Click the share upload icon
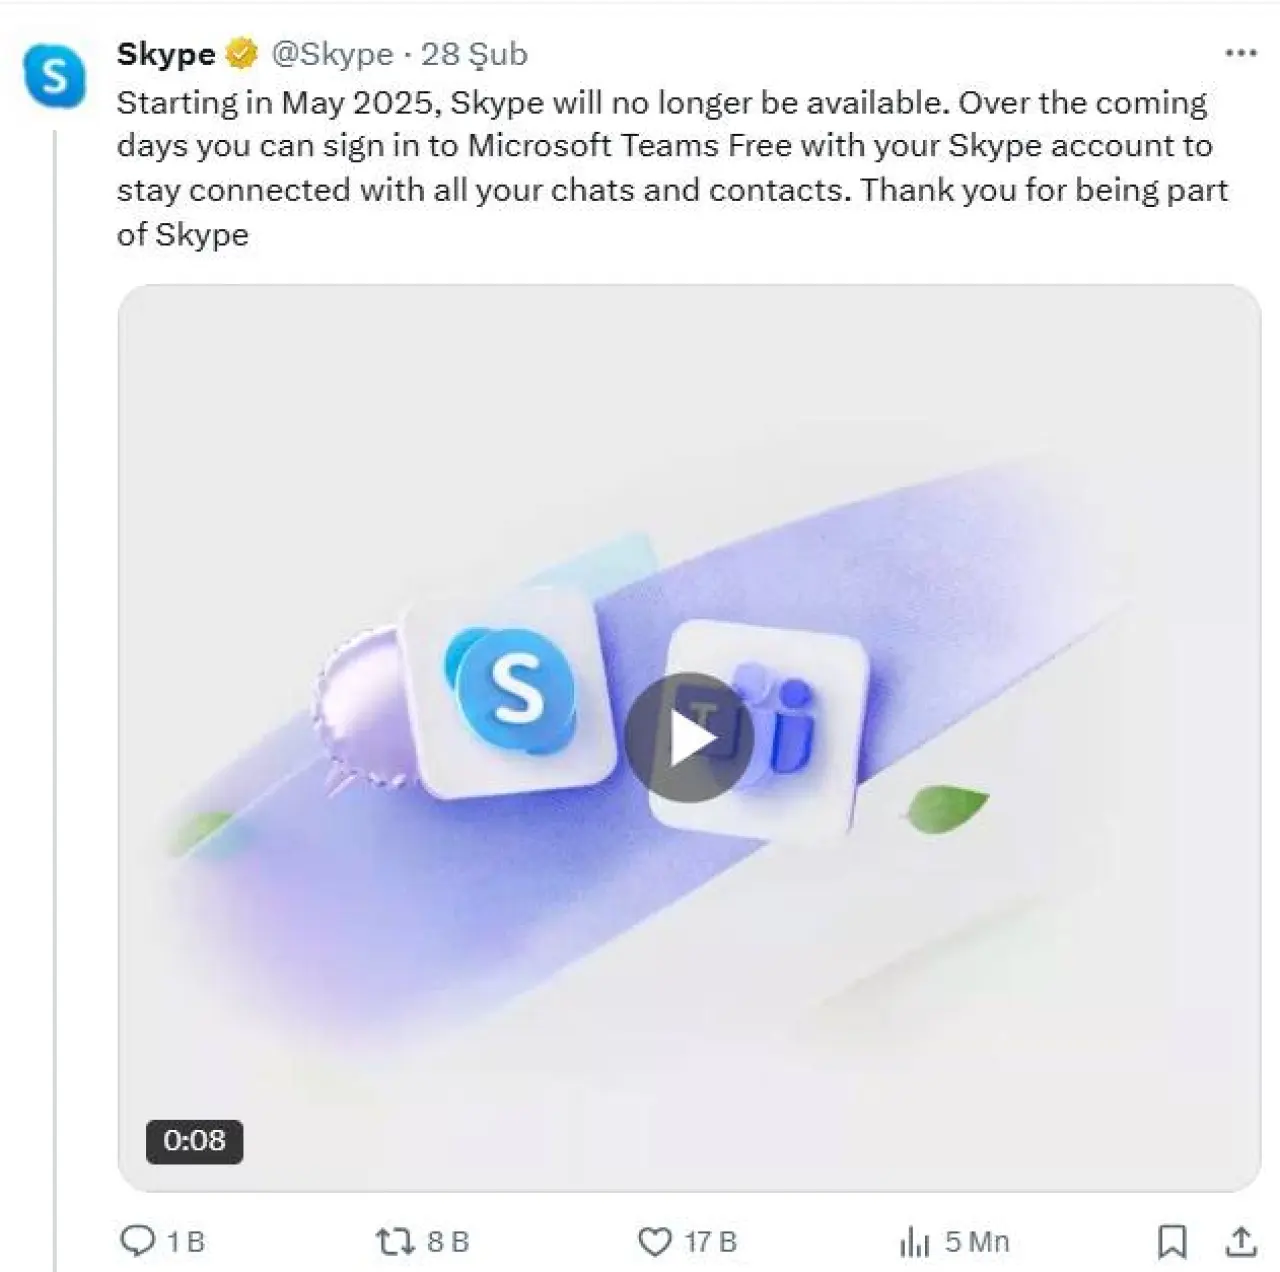Image resolution: width=1280 pixels, height=1272 pixels. coord(1241,1241)
